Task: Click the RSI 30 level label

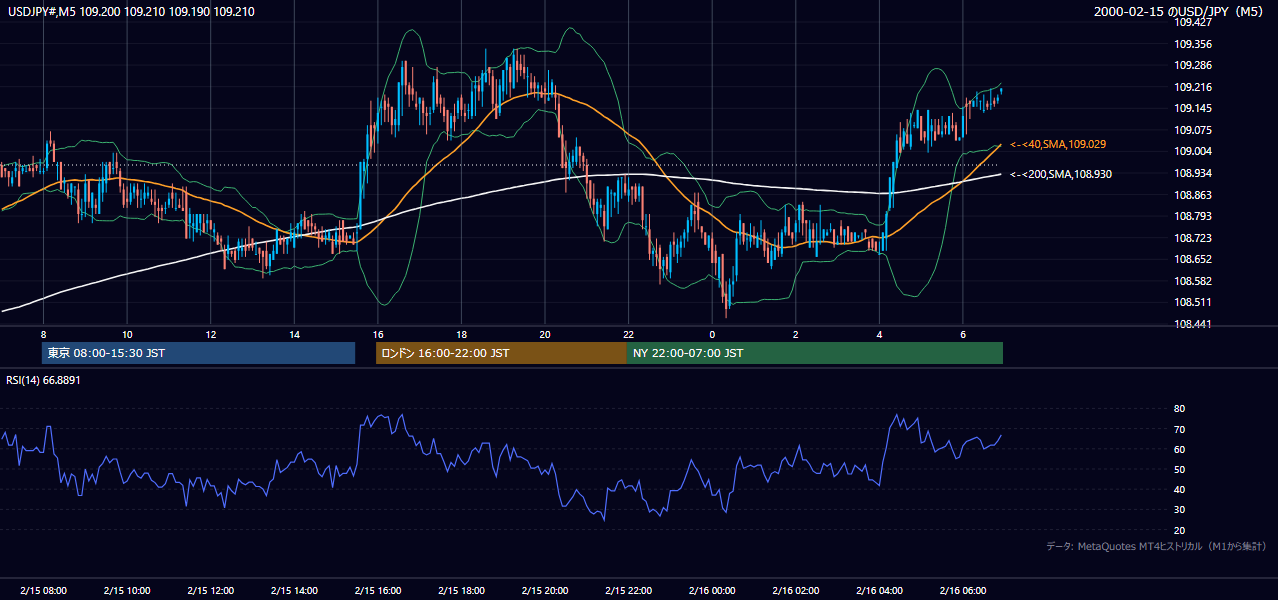Action: (x=1179, y=510)
